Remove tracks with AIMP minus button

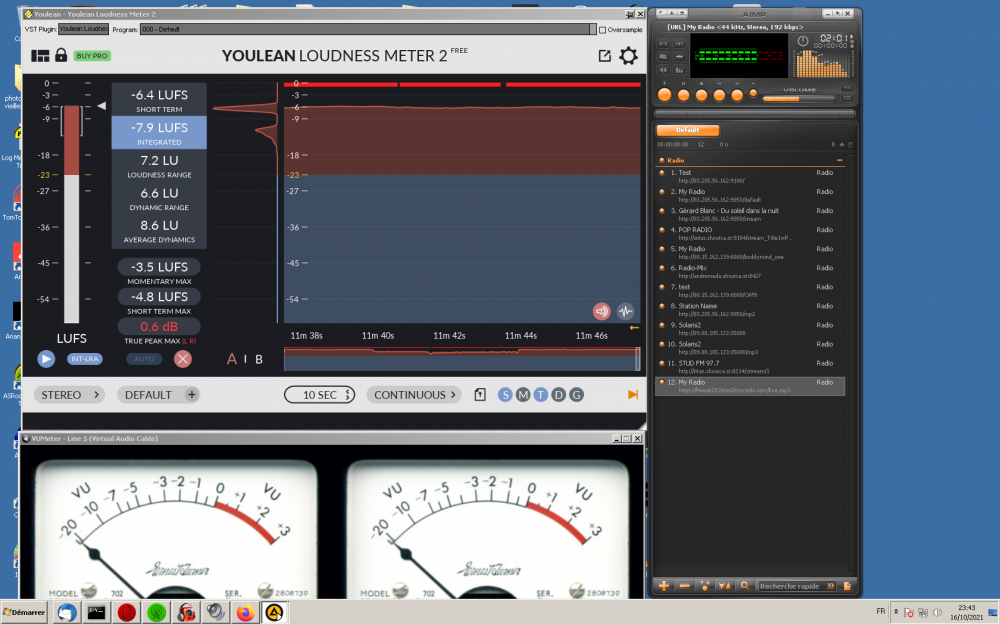[x=684, y=585]
